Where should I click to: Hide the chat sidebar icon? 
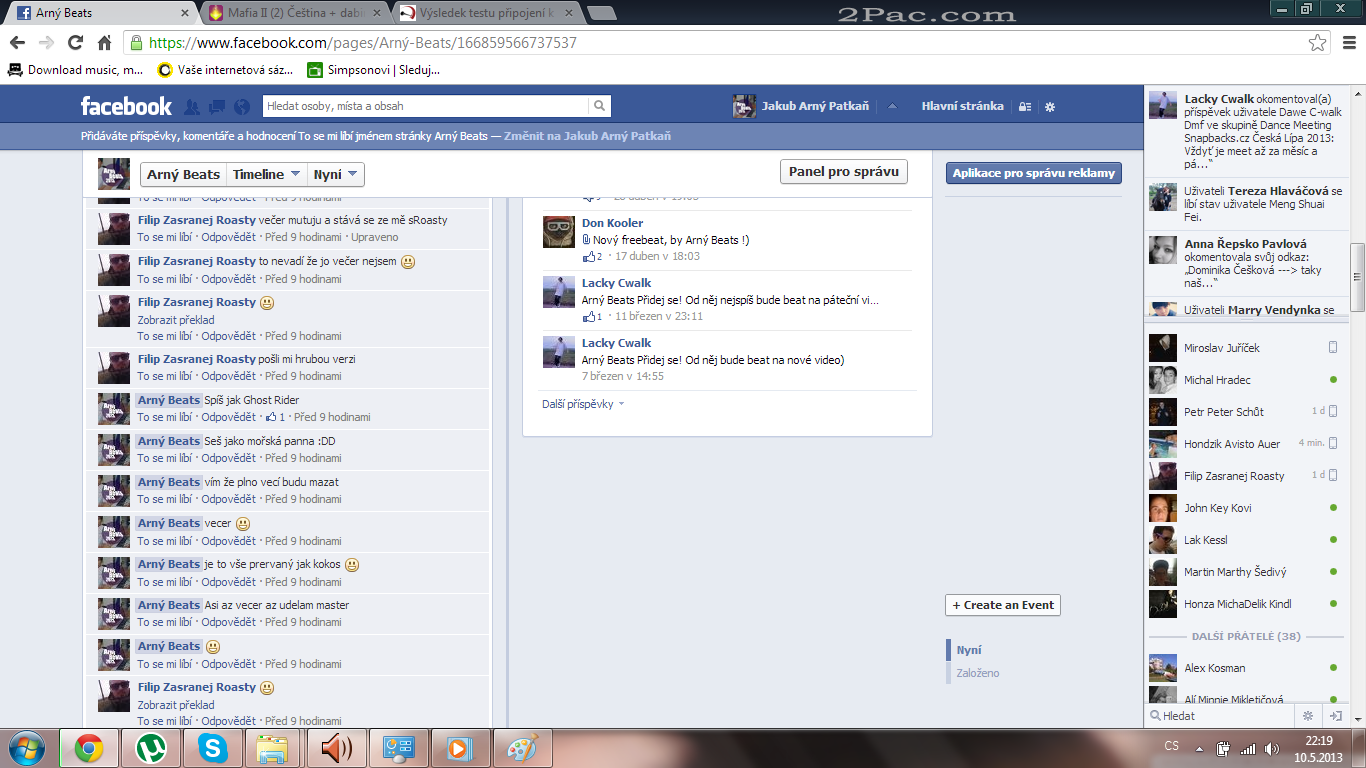[x=1335, y=716]
